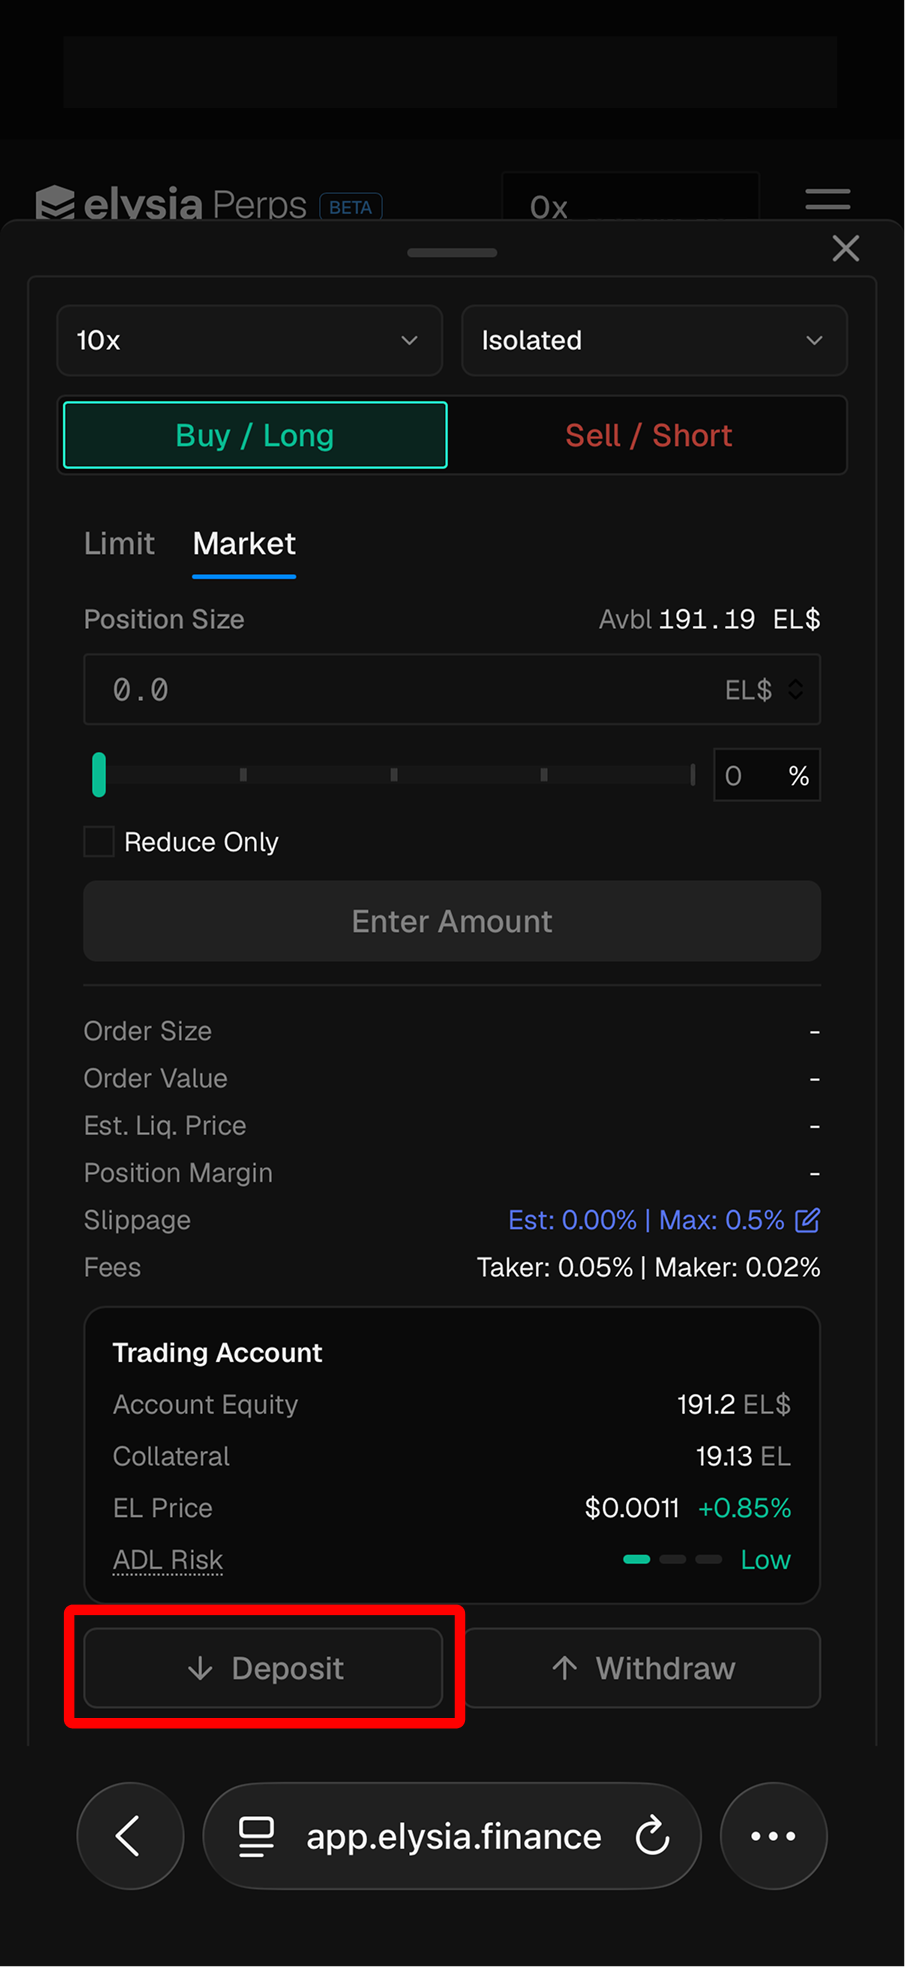Image resolution: width=905 pixels, height=1967 pixels.
Task: Click the Trading Account heading
Action: 217,1352
